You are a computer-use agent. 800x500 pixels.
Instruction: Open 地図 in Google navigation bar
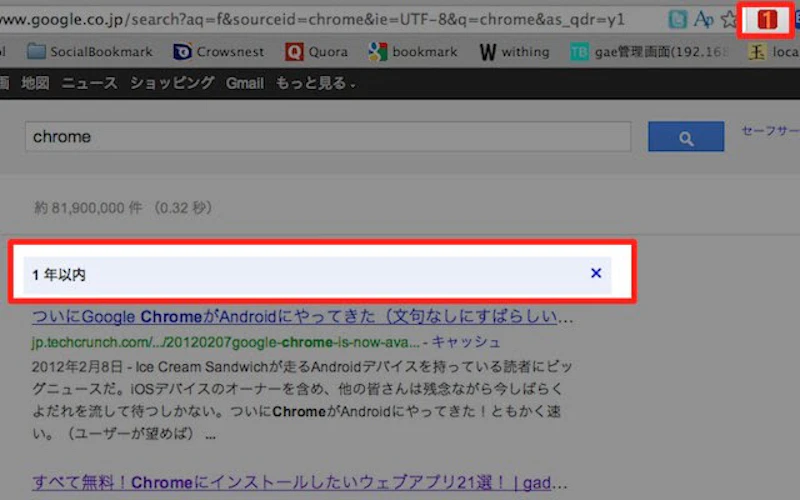[x=35, y=83]
